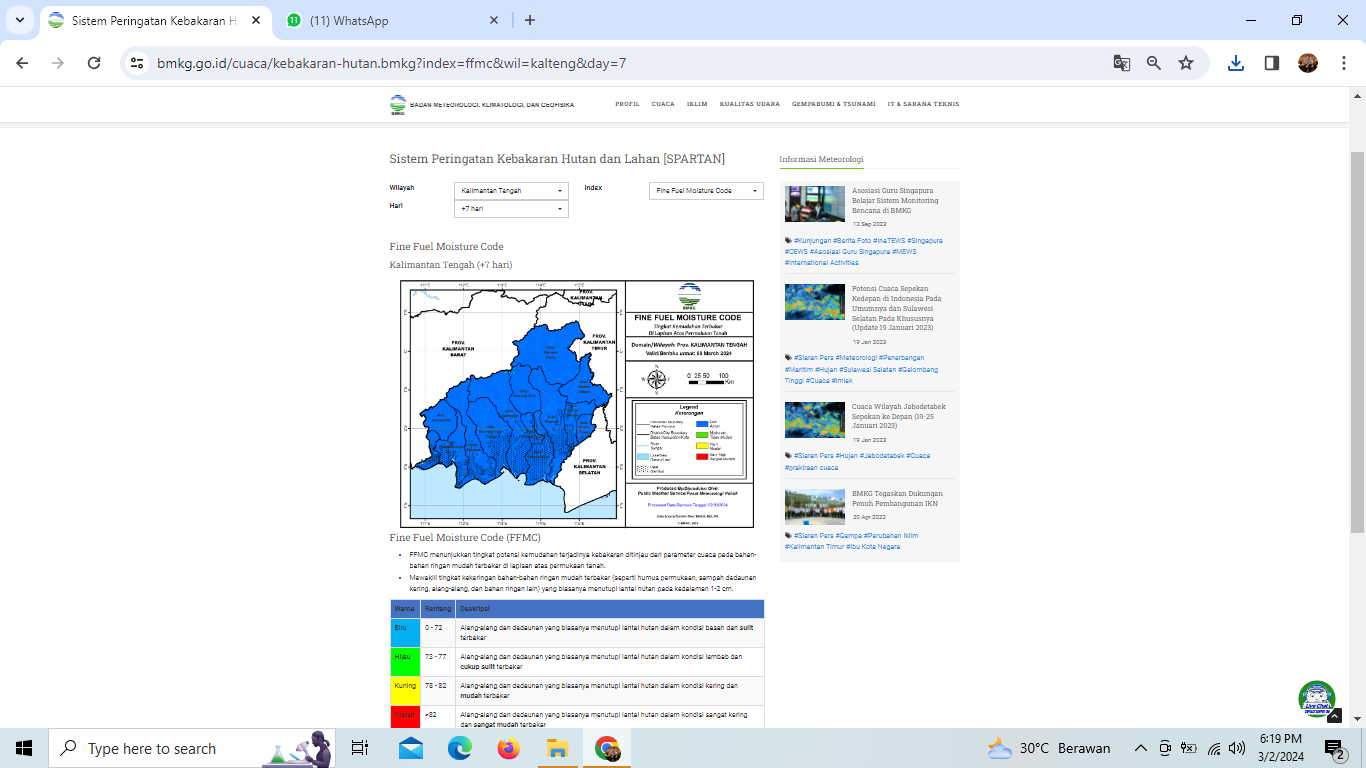The height and width of the screenshot is (768, 1366).
Task: Open site information icon in address bar
Action: pyautogui.click(x=138, y=63)
